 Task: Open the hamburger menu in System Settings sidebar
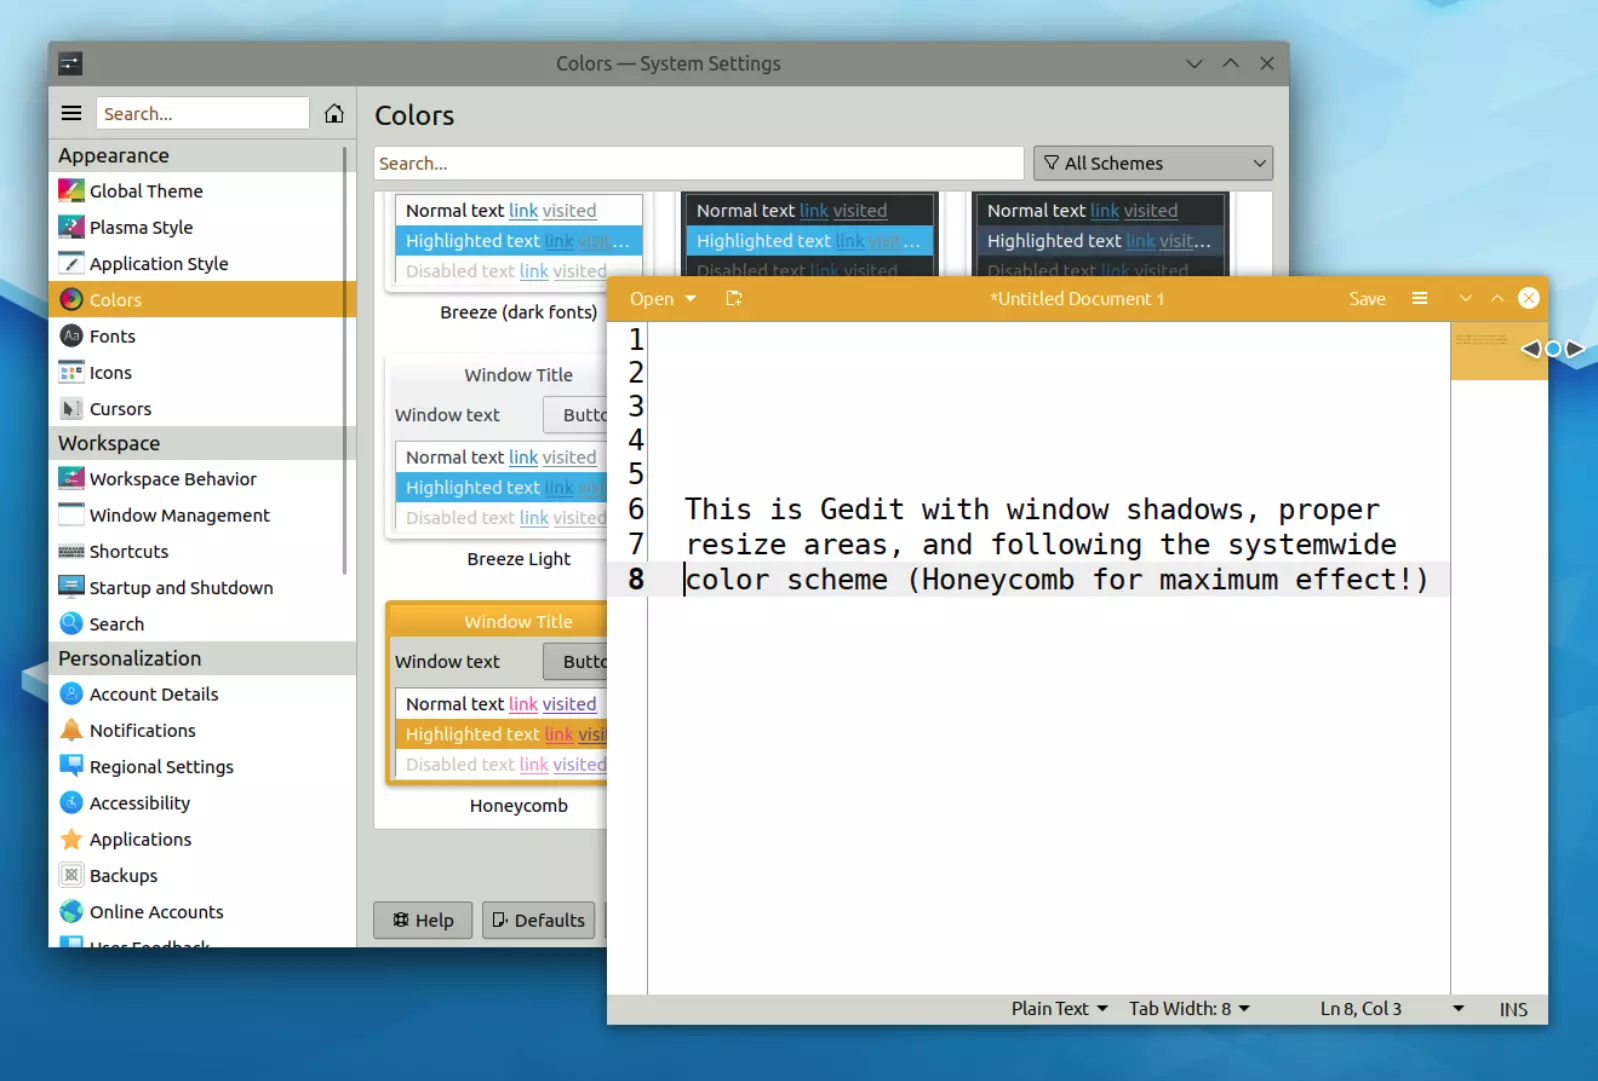click(71, 114)
